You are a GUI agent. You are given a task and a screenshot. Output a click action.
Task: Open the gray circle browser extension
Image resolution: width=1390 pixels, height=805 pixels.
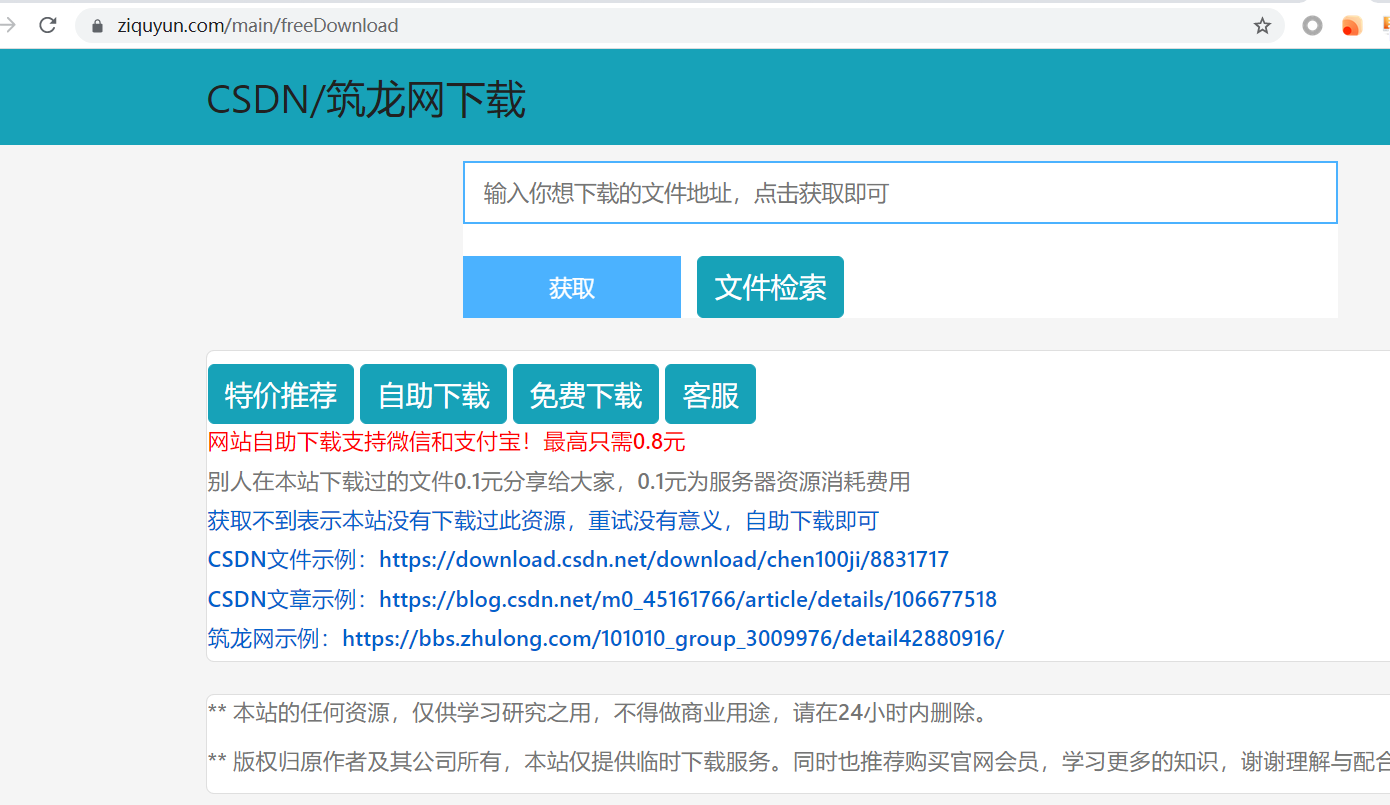click(x=1312, y=26)
